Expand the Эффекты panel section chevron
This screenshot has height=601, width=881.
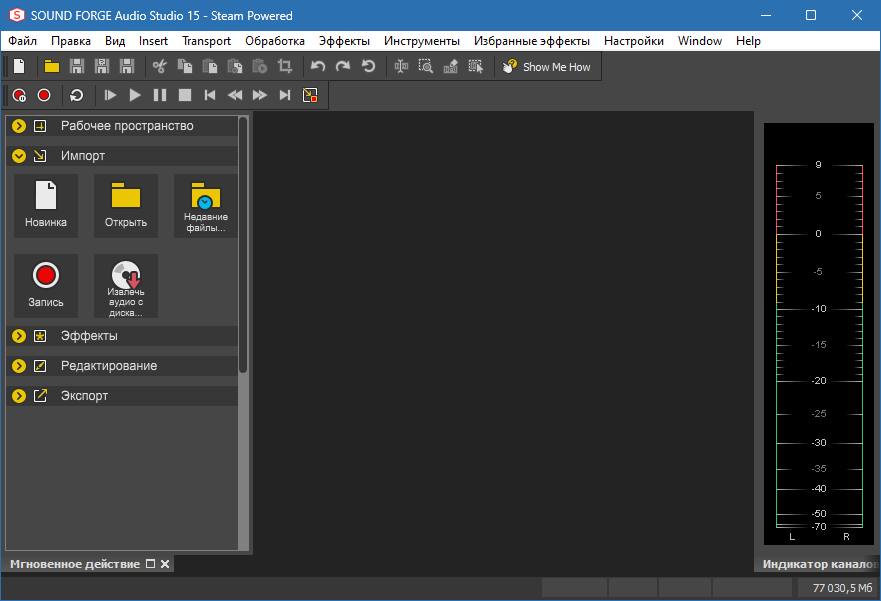pos(19,336)
